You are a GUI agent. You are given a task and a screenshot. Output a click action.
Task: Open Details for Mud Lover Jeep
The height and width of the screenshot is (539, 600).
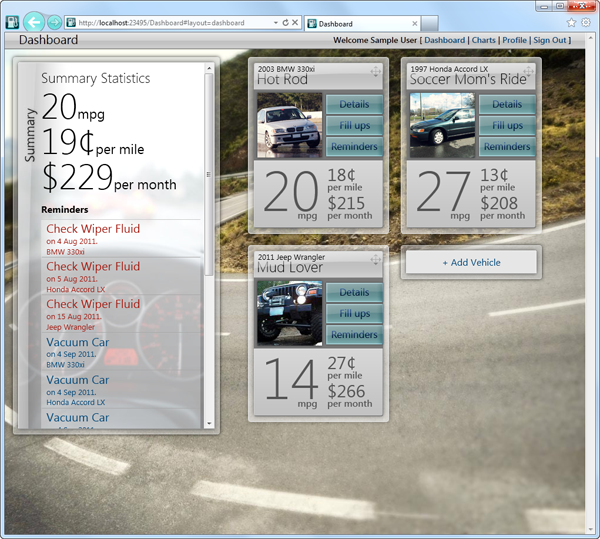tap(354, 292)
